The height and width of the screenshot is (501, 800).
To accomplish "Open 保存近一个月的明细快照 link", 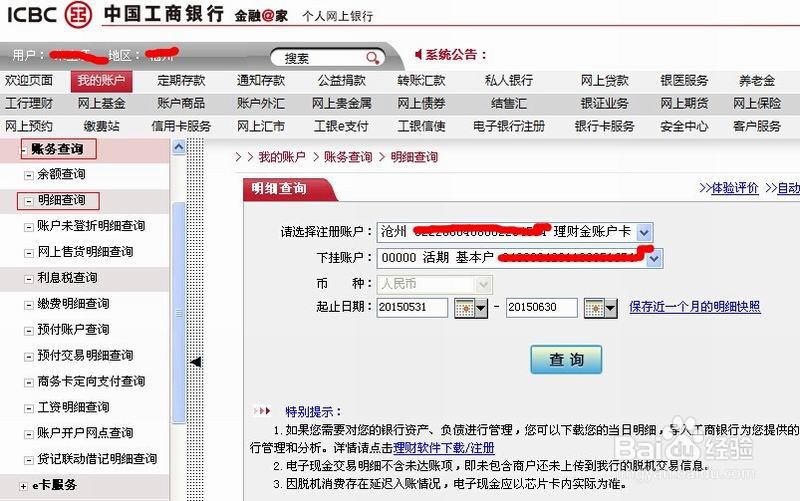I will point(694,307).
